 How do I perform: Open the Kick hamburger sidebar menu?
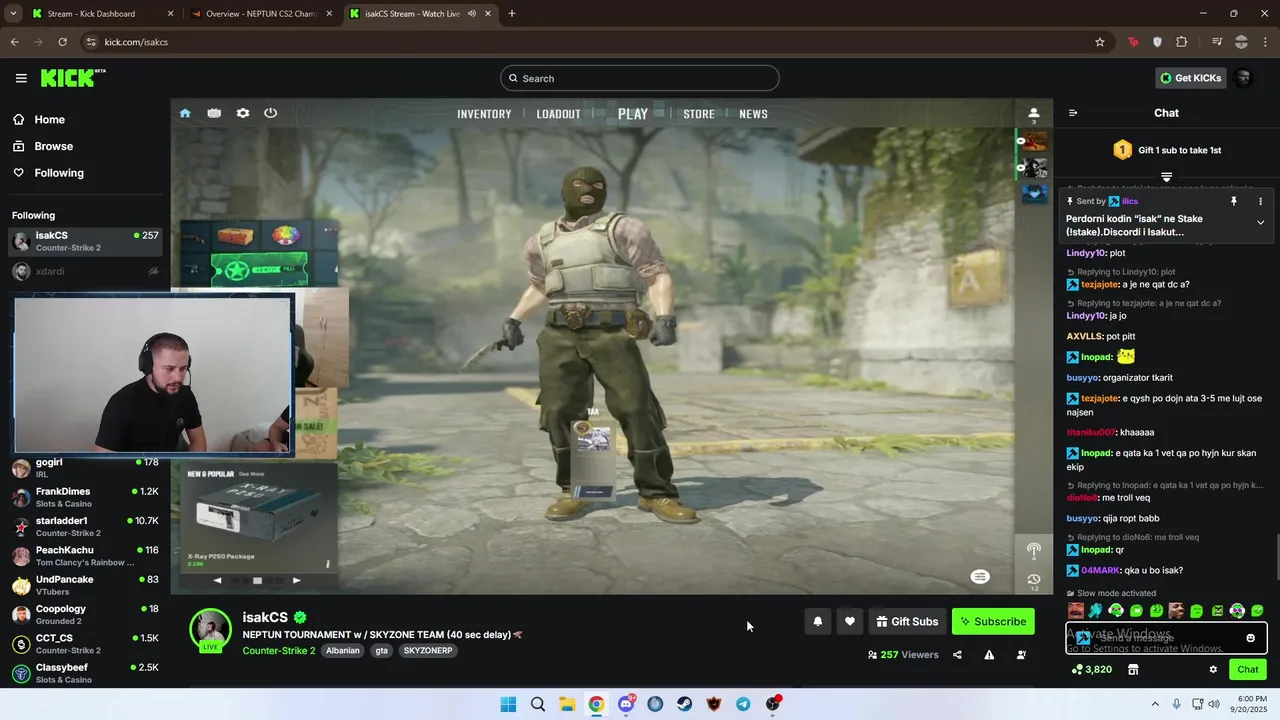click(21, 78)
